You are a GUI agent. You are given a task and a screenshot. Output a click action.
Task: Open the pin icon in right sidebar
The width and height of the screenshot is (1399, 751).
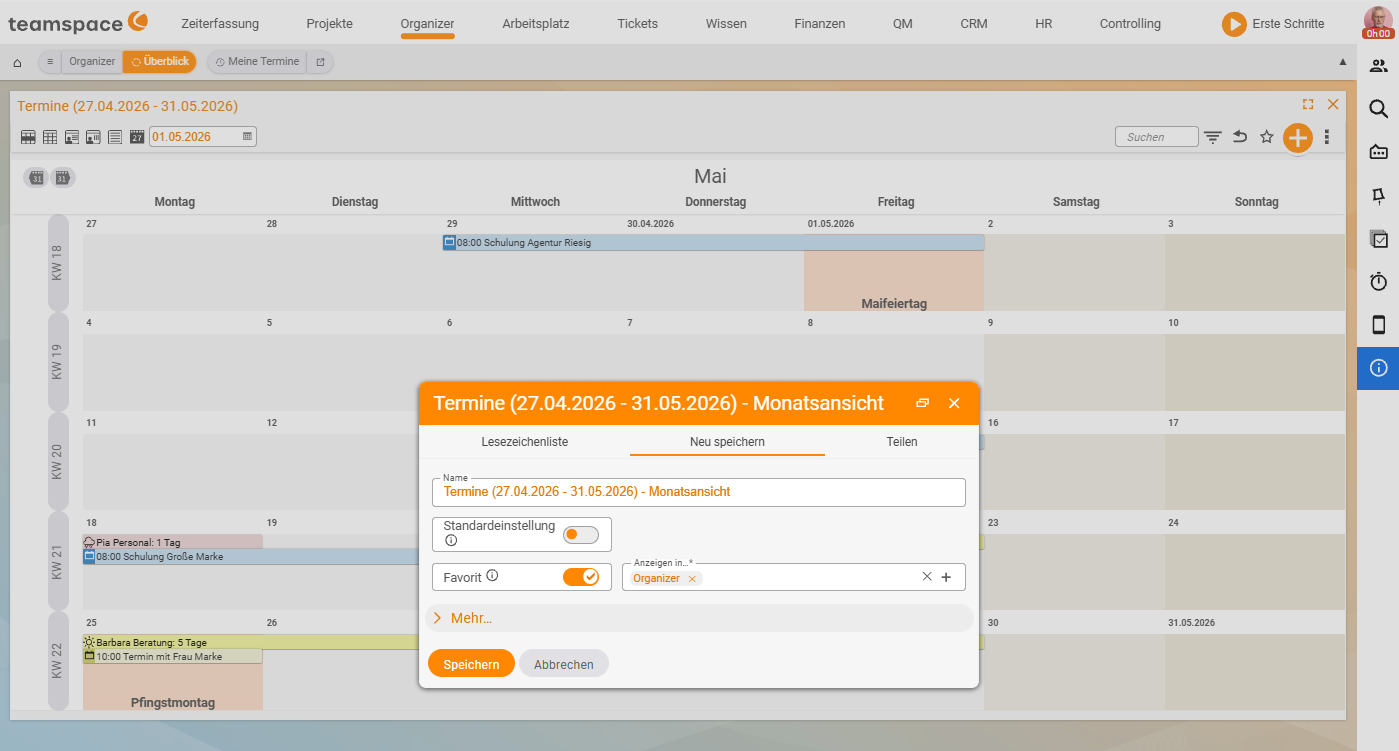tap(1378, 195)
